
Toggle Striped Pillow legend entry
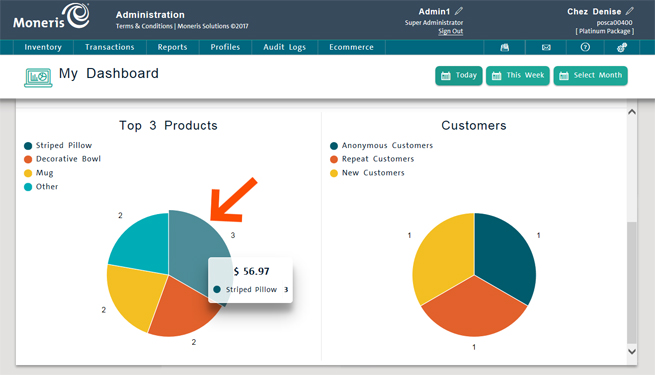tap(58, 145)
